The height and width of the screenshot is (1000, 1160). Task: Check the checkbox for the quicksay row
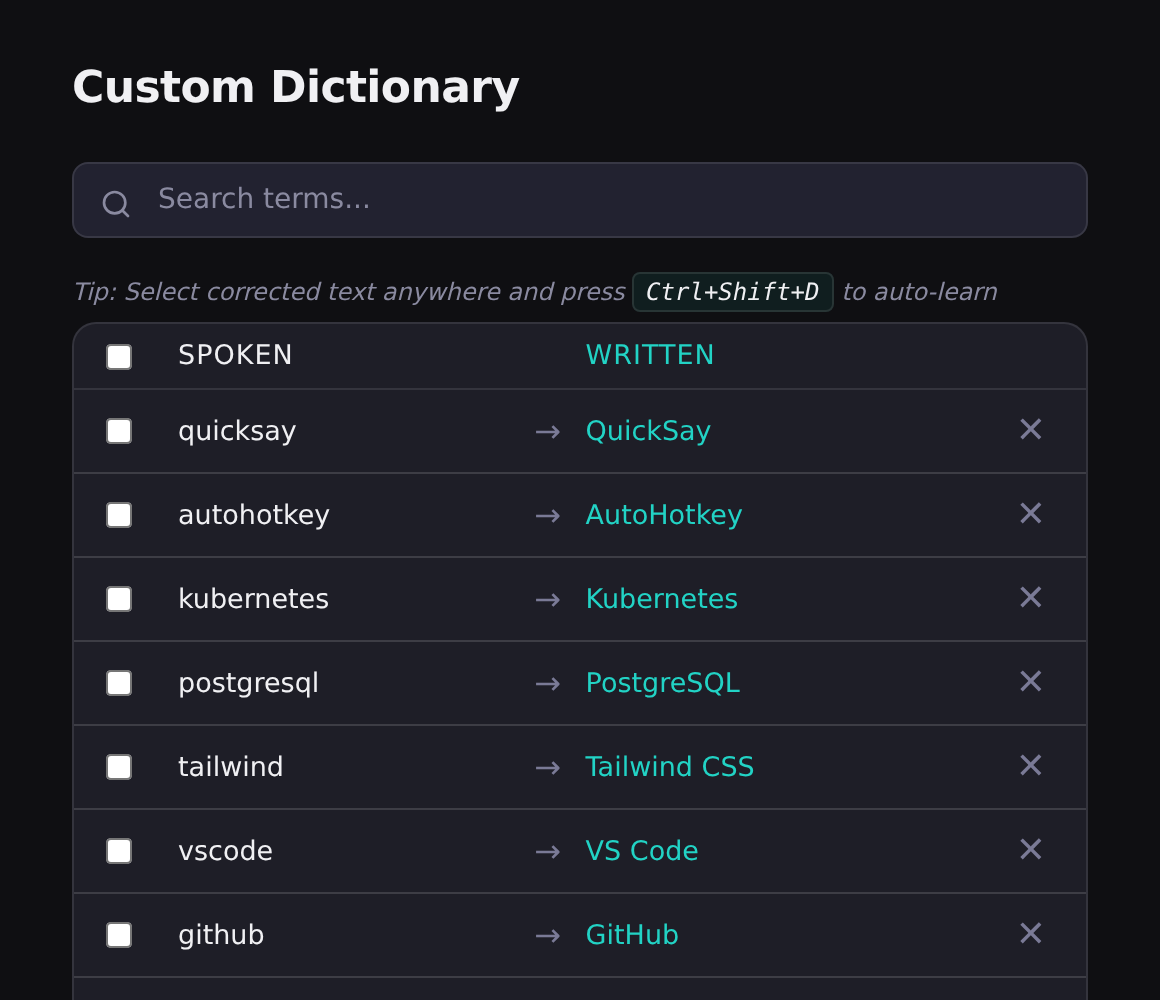pos(119,431)
